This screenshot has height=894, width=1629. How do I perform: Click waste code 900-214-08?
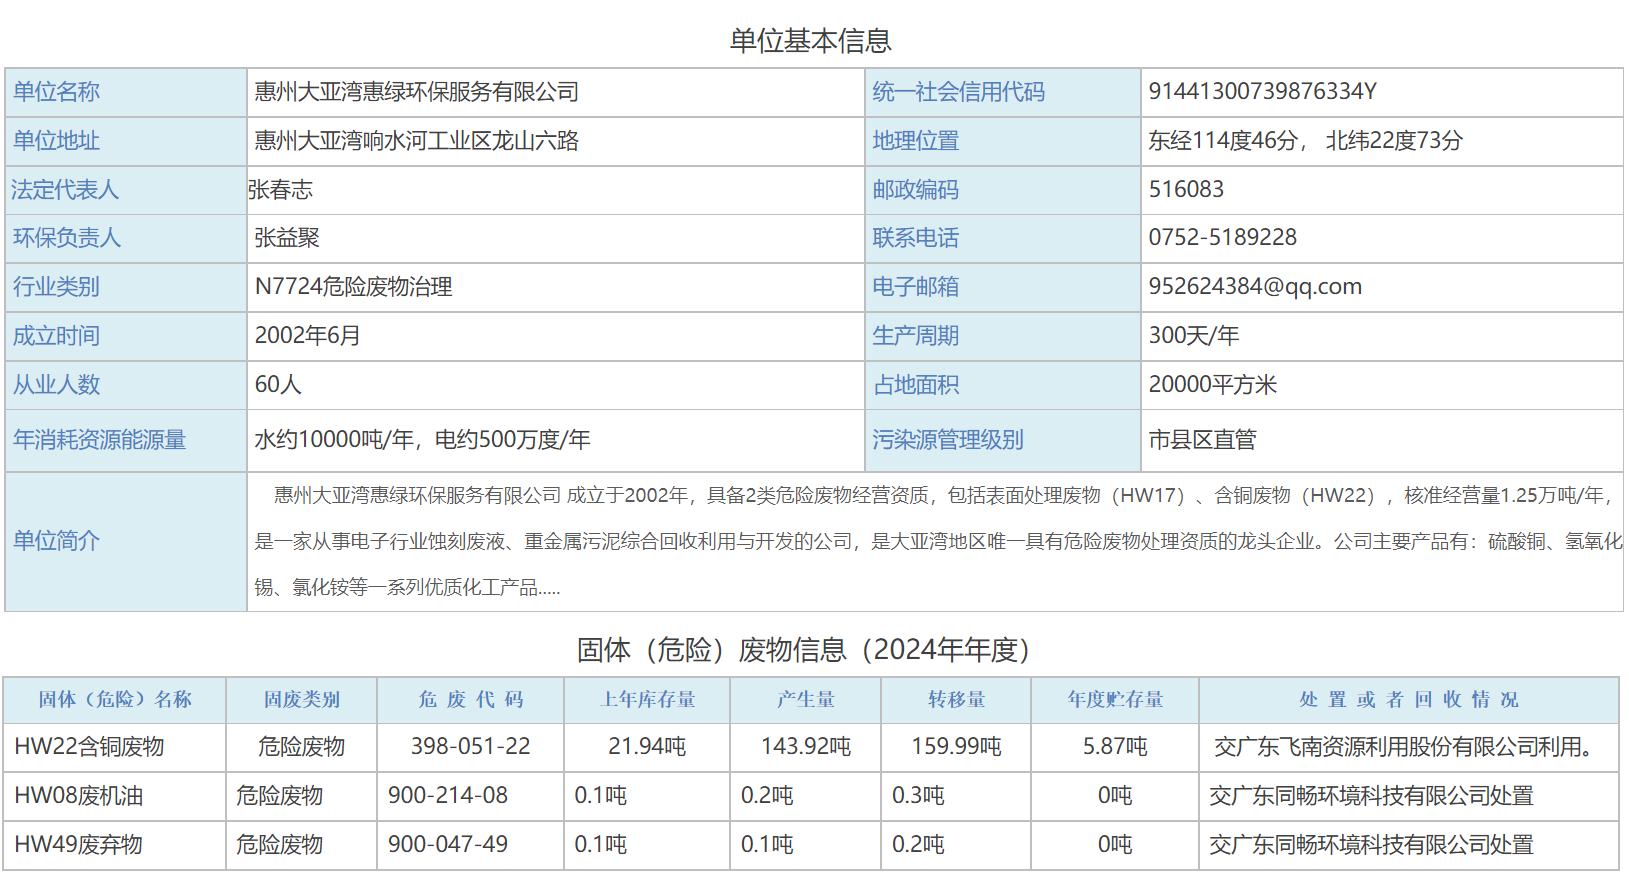click(x=448, y=796)
